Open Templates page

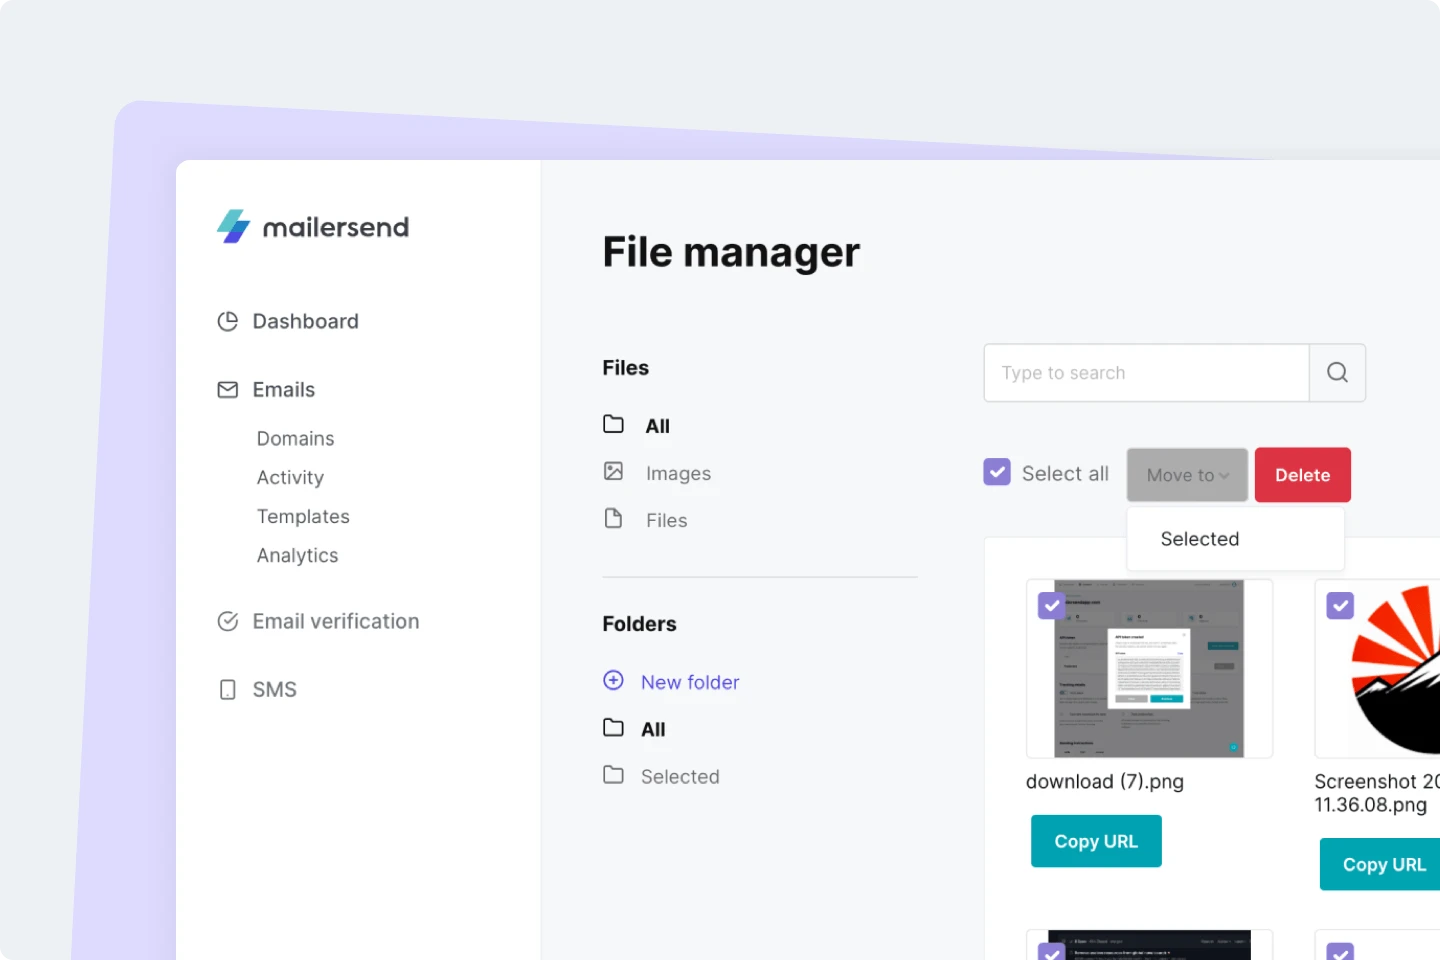[303, 517]
